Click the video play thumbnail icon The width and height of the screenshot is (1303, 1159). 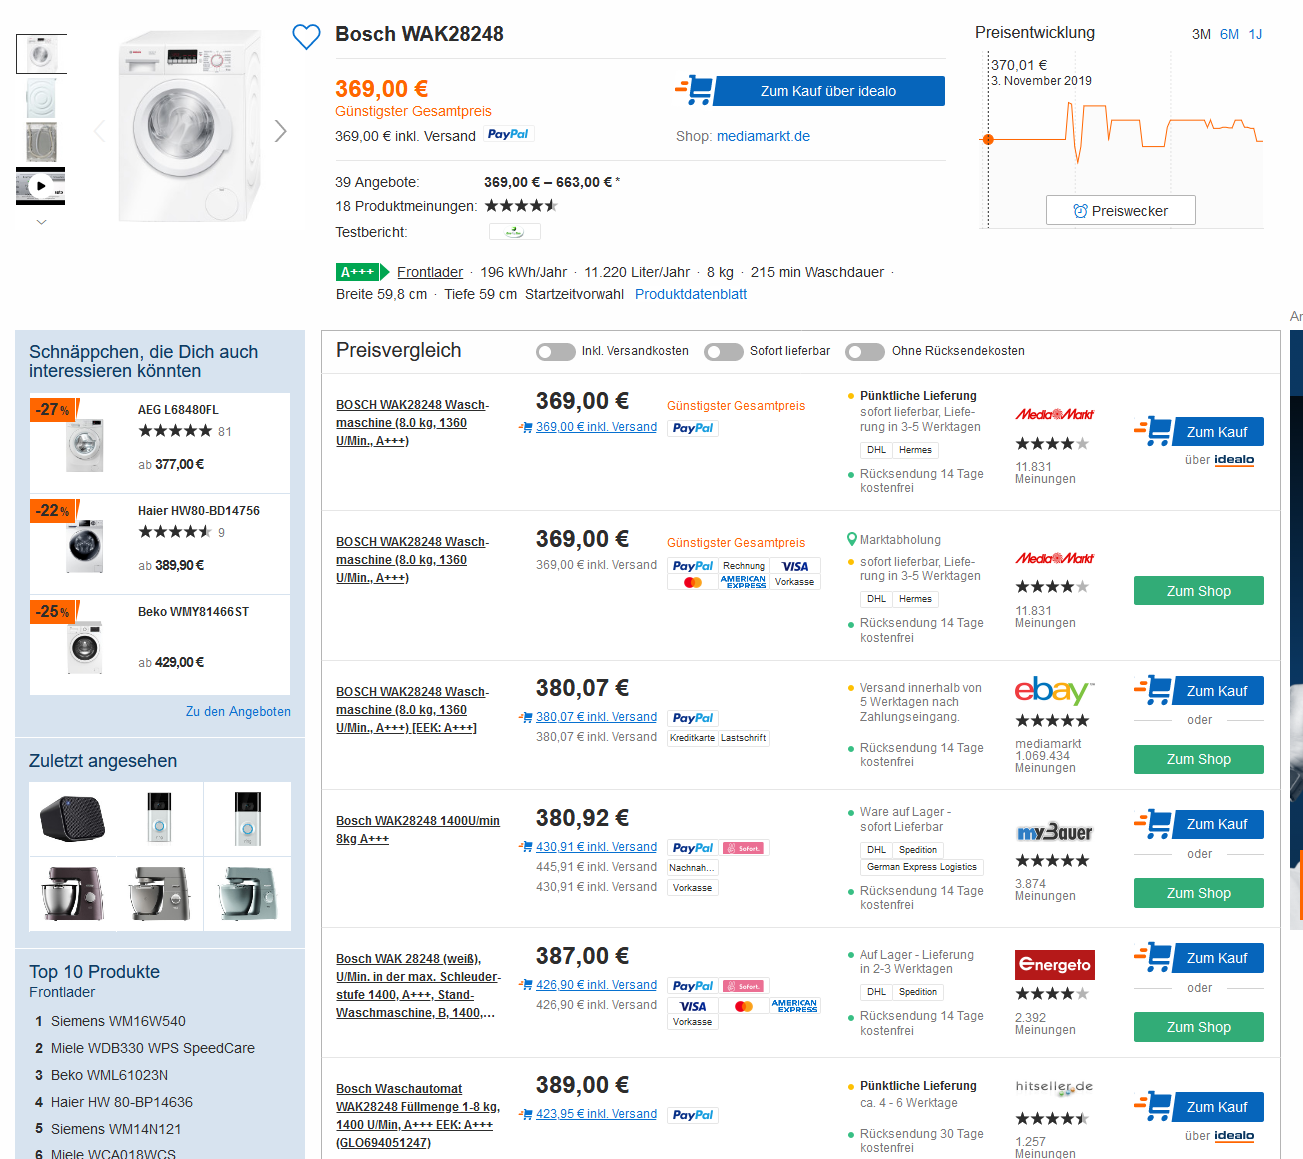[x=41, y=186]
